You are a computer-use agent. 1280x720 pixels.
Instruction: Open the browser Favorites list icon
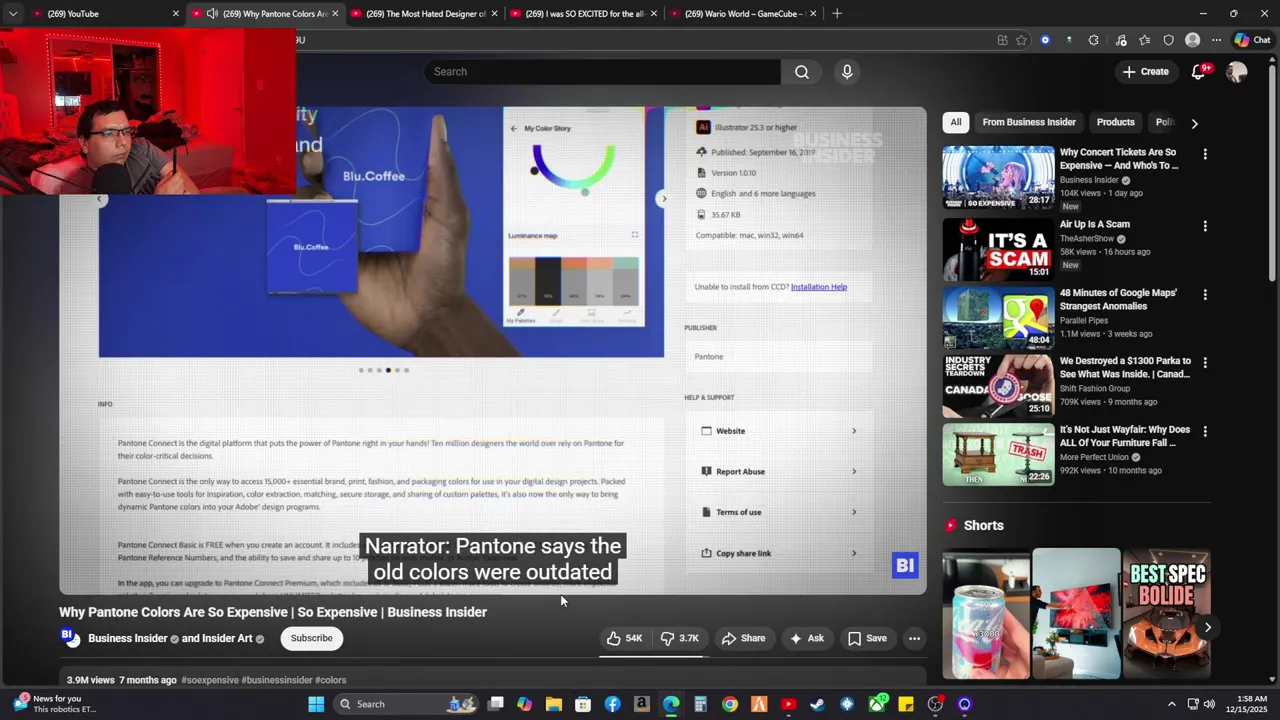tap(1144, 40)
